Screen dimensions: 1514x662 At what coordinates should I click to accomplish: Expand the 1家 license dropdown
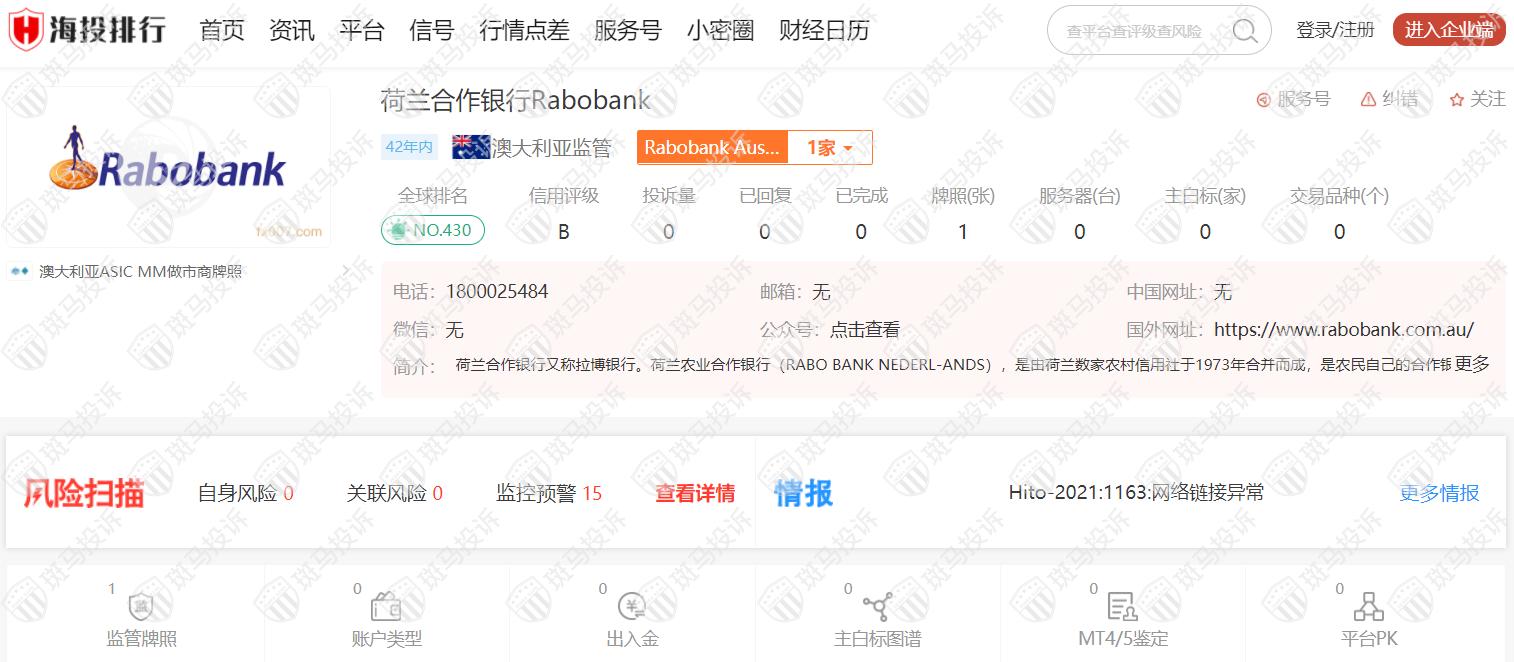829,148
